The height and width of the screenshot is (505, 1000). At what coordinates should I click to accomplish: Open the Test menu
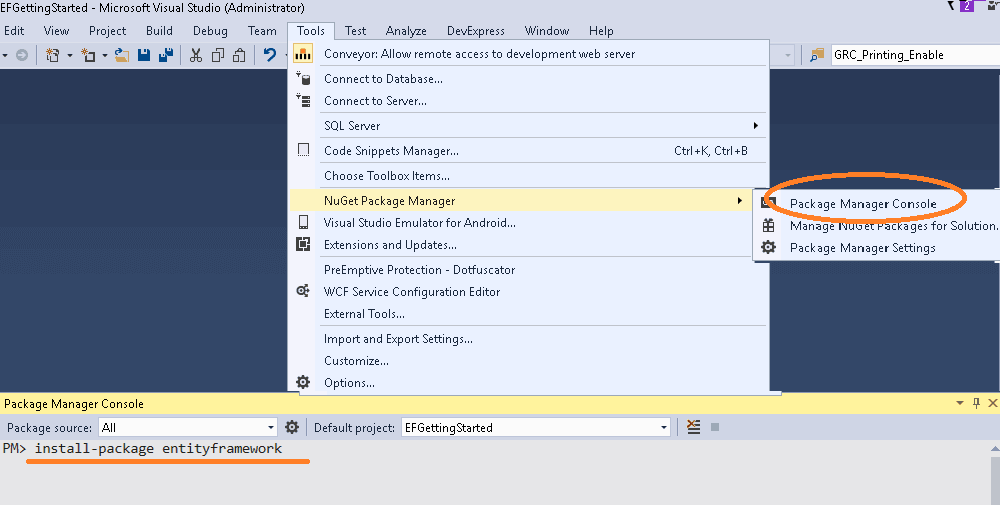pos(355,31)
